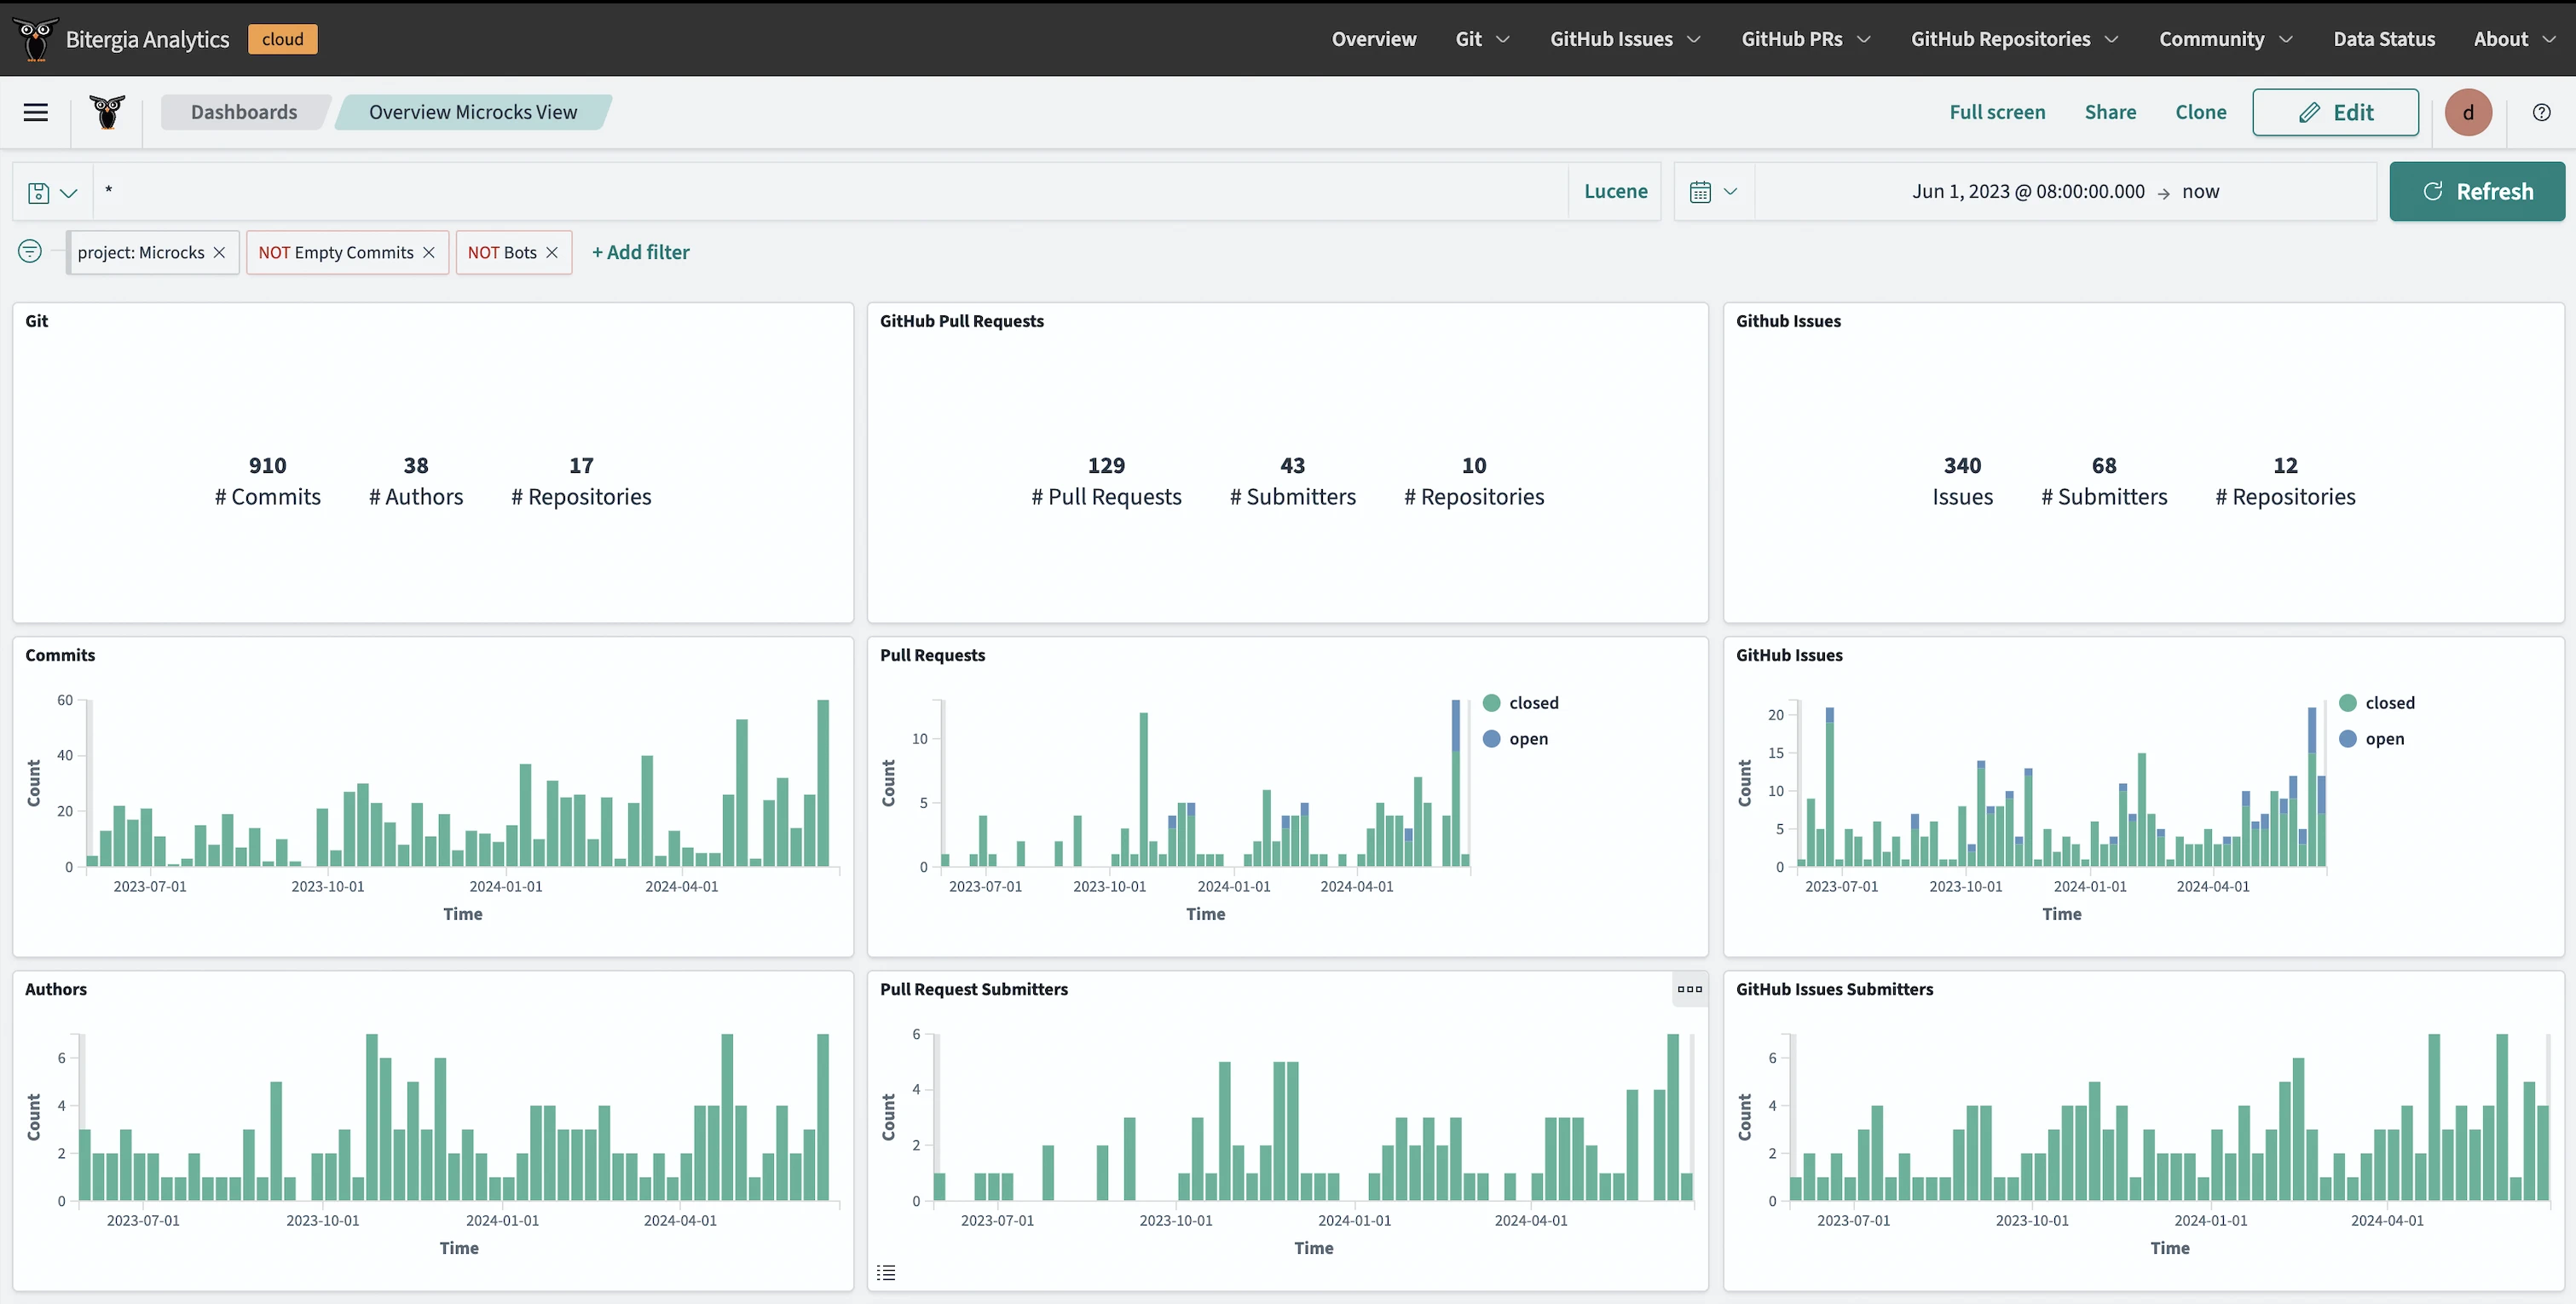Click the filter options circle icon
This screenshot has width=2576, height=1304.
coord(30,251)
